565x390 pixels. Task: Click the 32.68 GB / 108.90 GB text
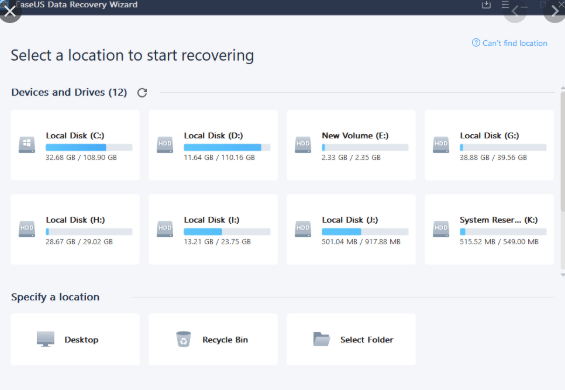tap(81, 158)
